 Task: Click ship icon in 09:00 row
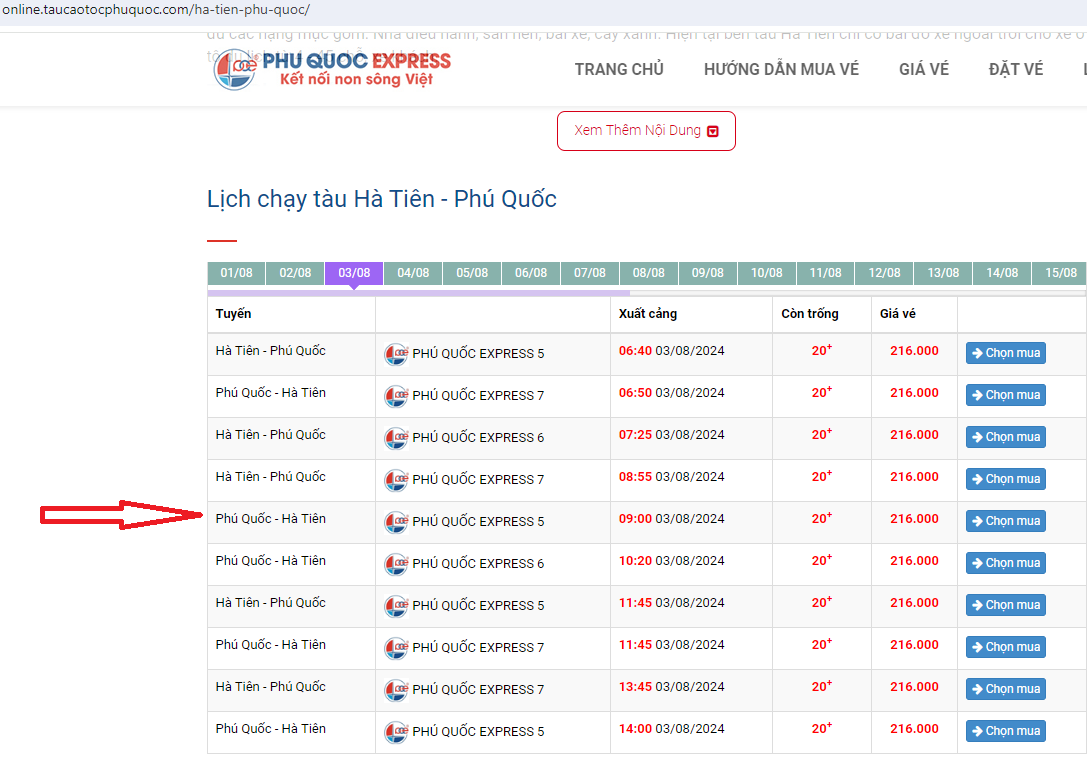pyautogui.click(x=397, y=522)
